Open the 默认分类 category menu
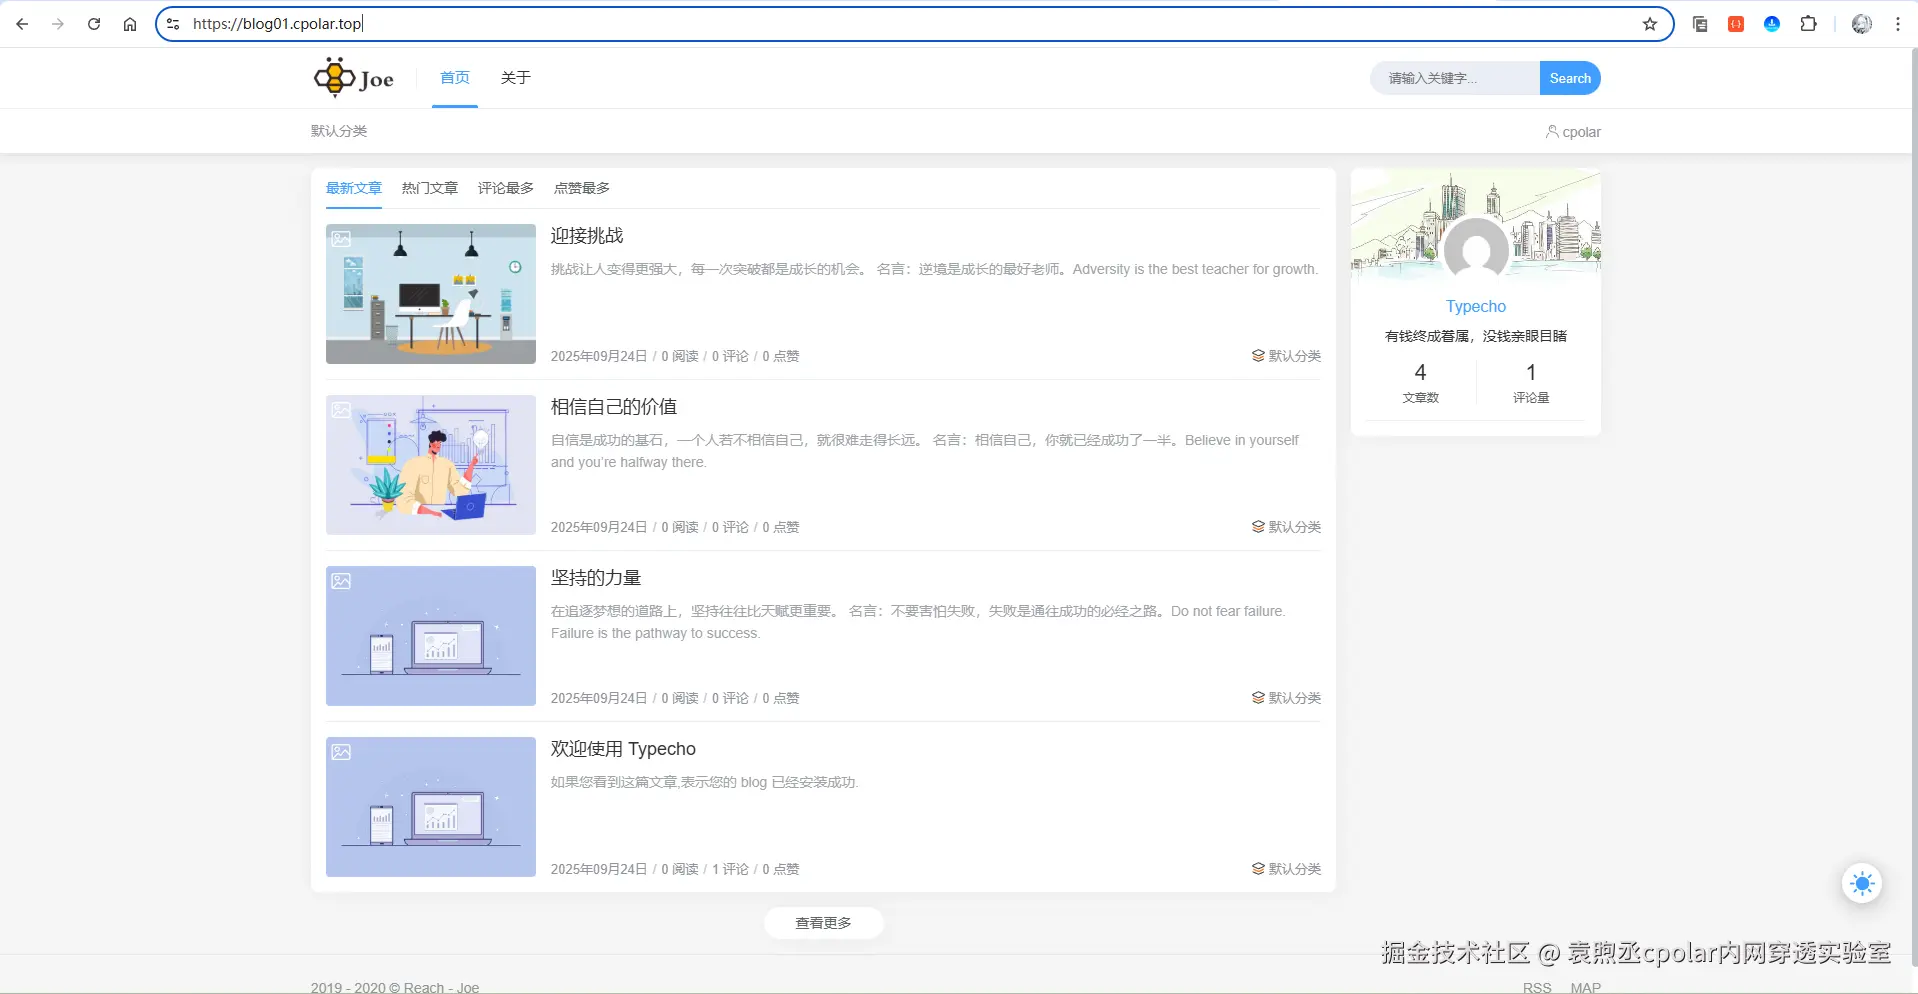The width and height of the screenshot is (1918, 994). (x=339, y=131)
